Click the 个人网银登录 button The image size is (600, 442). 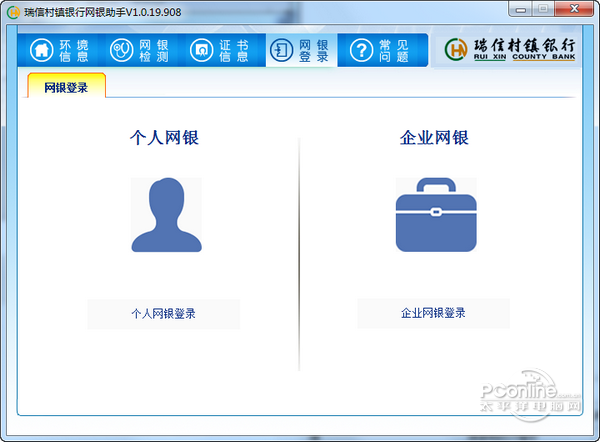(x=164, y=314)
